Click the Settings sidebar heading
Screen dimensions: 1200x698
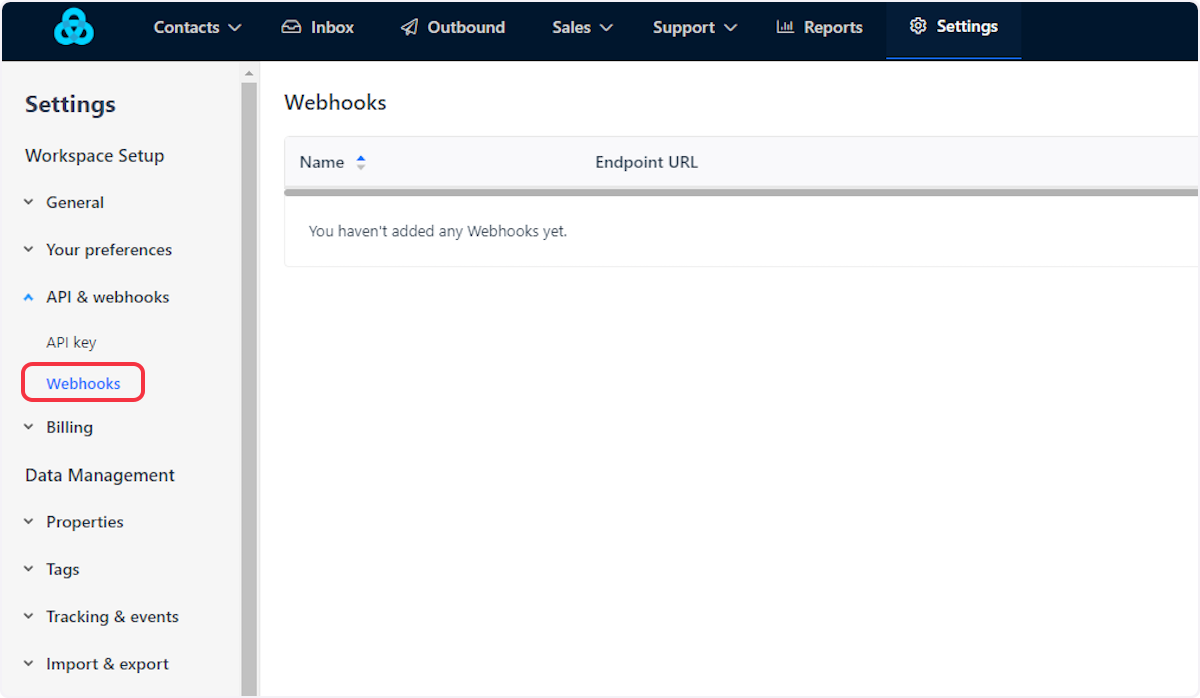(x=70, y=104)
